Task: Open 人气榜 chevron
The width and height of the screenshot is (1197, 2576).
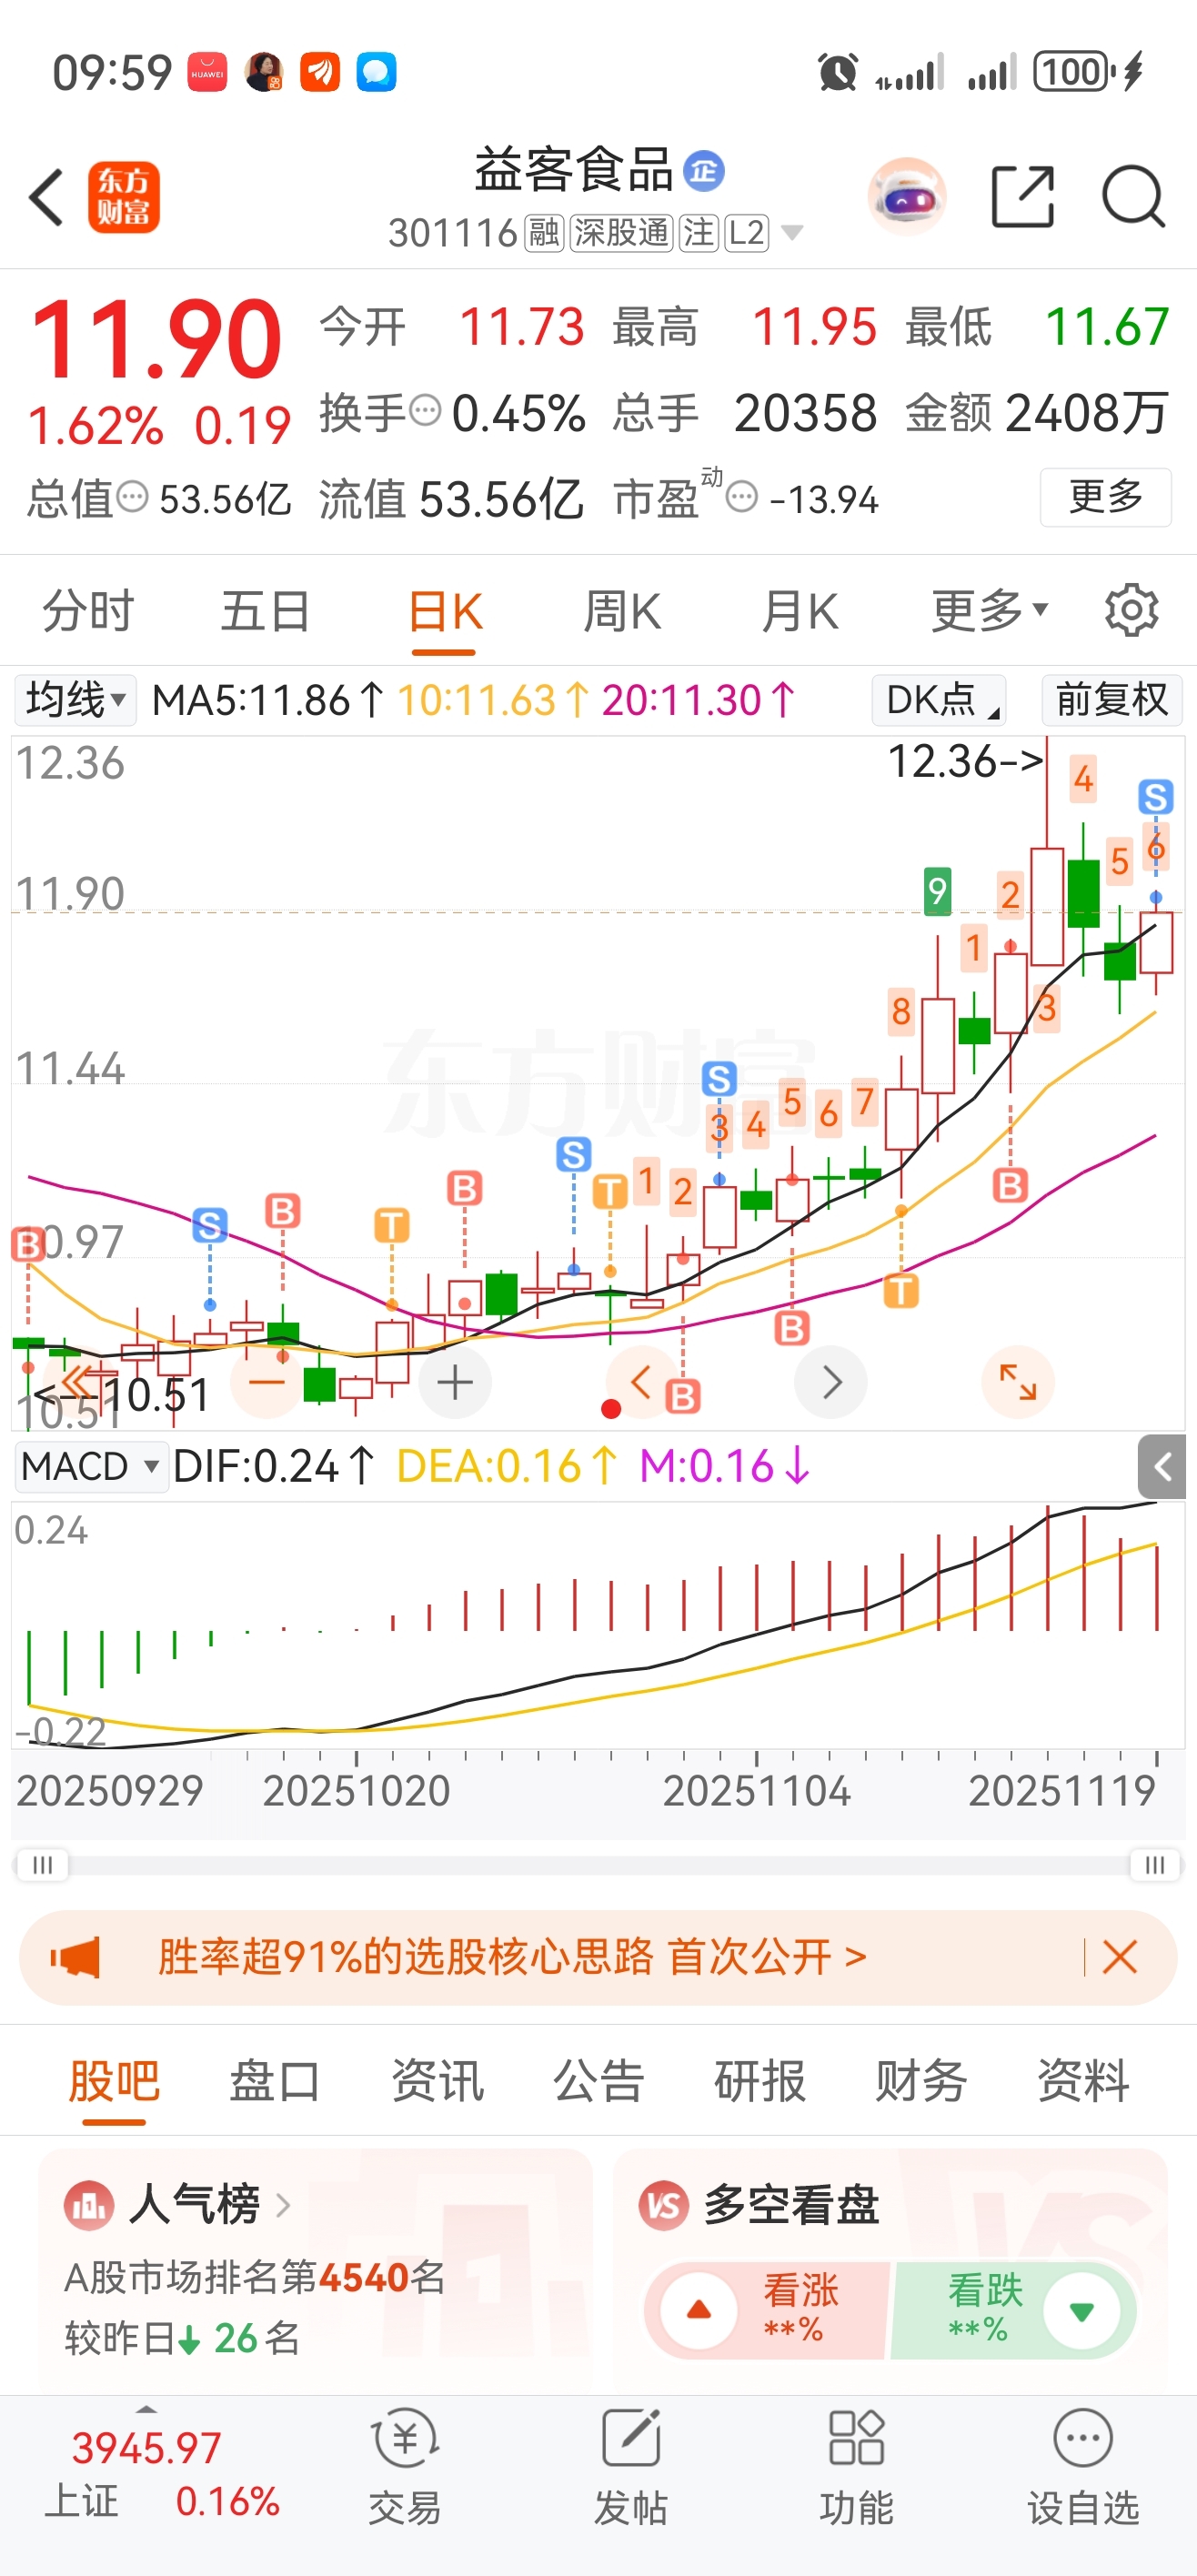Action: pos(283,2205)
